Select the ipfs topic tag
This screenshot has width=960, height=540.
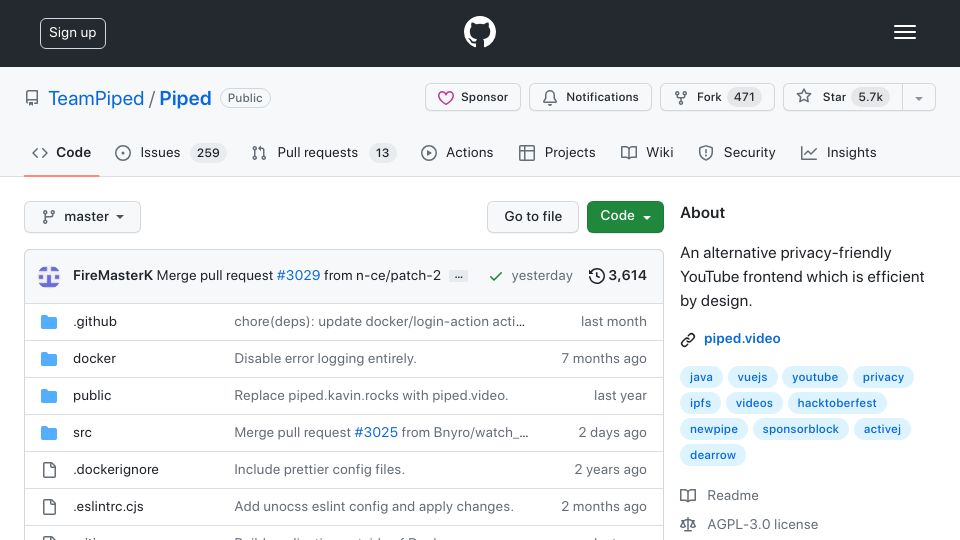(700, 403)
